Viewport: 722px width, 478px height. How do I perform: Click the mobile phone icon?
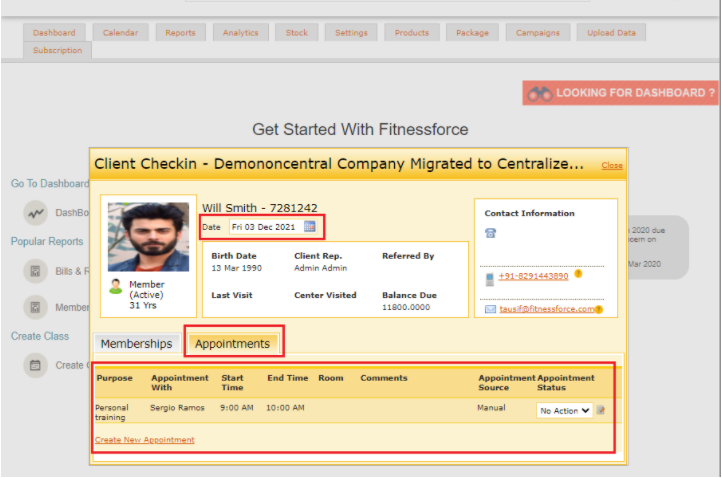tap(489, 279)
